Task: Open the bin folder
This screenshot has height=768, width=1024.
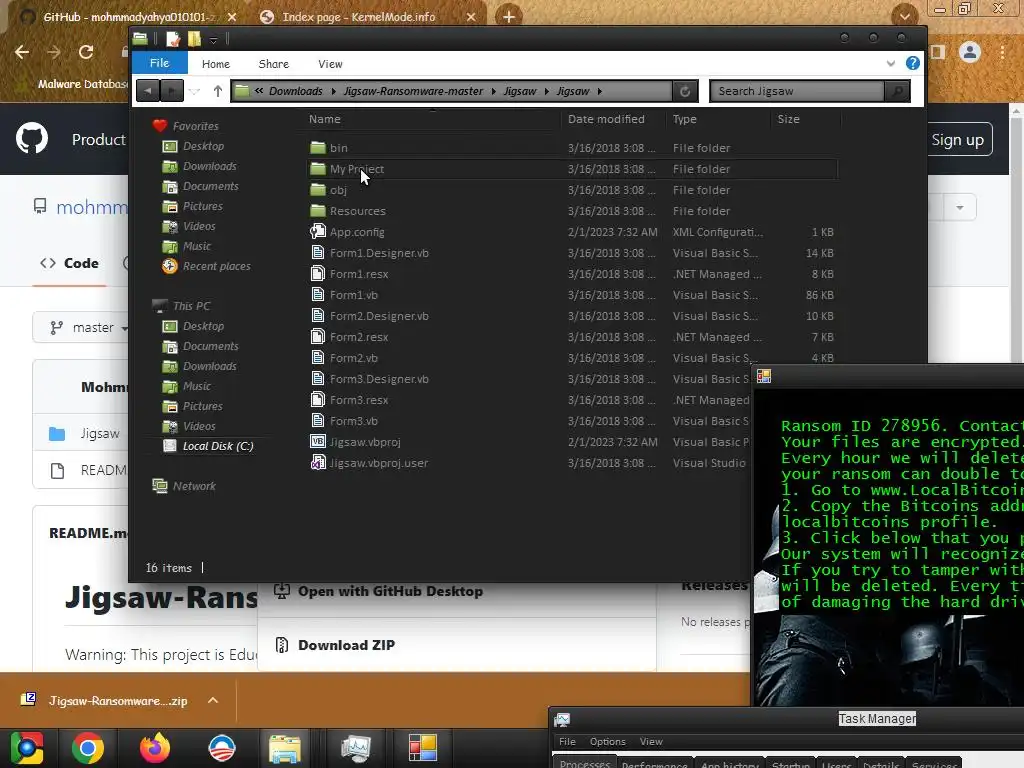Action: pos(338,148)
